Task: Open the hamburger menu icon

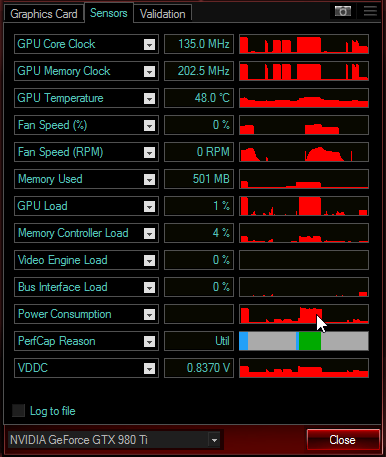Action: point(370,11)
